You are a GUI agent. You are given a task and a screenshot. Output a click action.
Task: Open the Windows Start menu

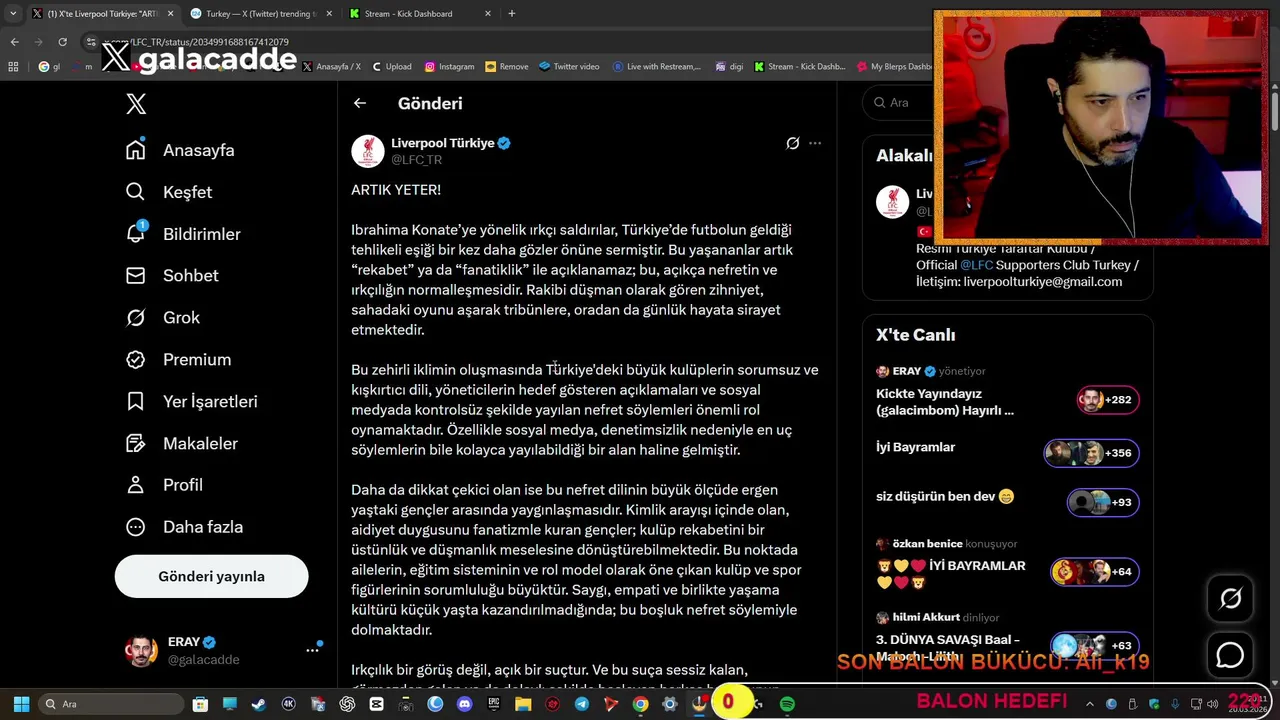pyautogui.click(x=21, y=704)
